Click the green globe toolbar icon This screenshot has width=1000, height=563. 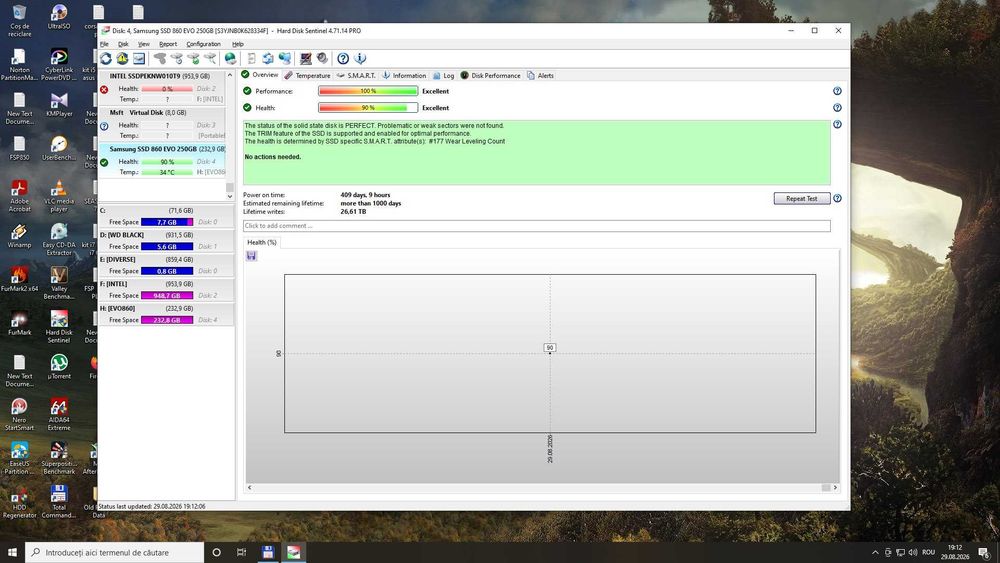coord(230,59)
